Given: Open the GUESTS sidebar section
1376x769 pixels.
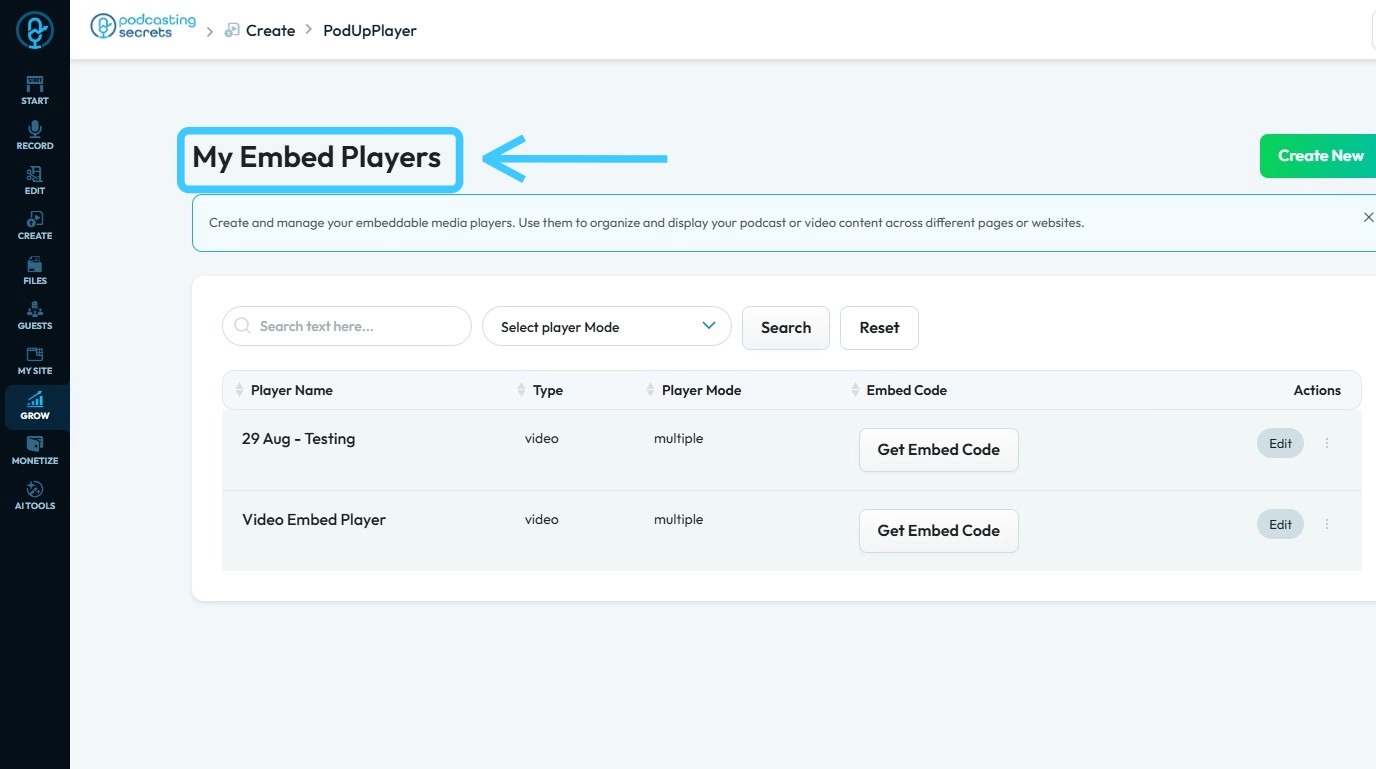Looking at the screenshot, I should [x=35, y=315].
